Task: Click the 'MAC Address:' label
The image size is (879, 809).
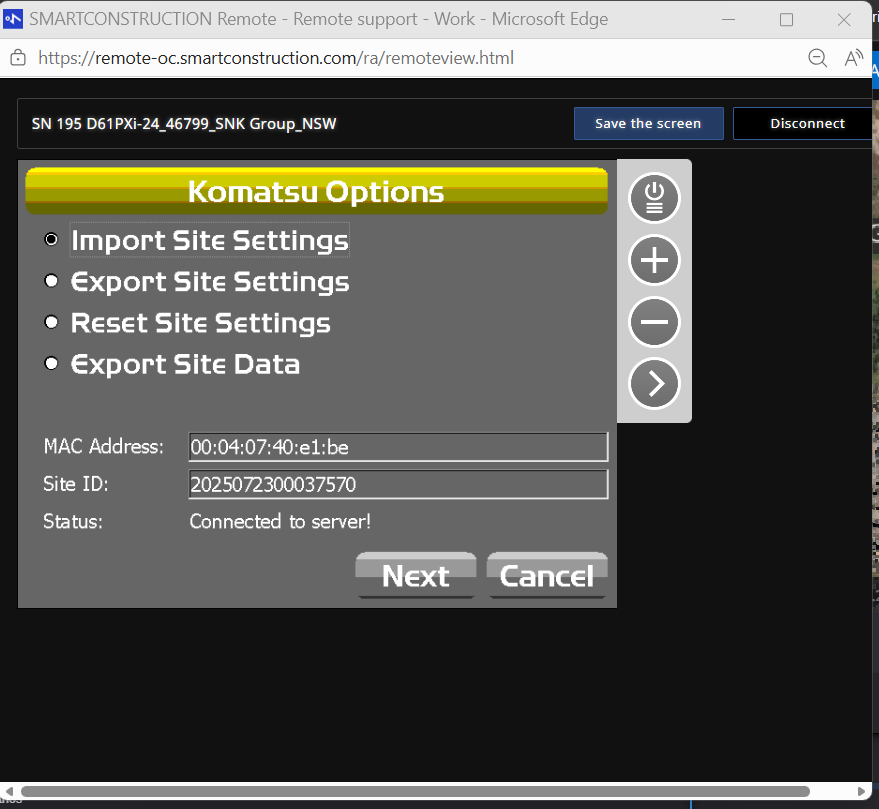Action: [x=103, y=447]
